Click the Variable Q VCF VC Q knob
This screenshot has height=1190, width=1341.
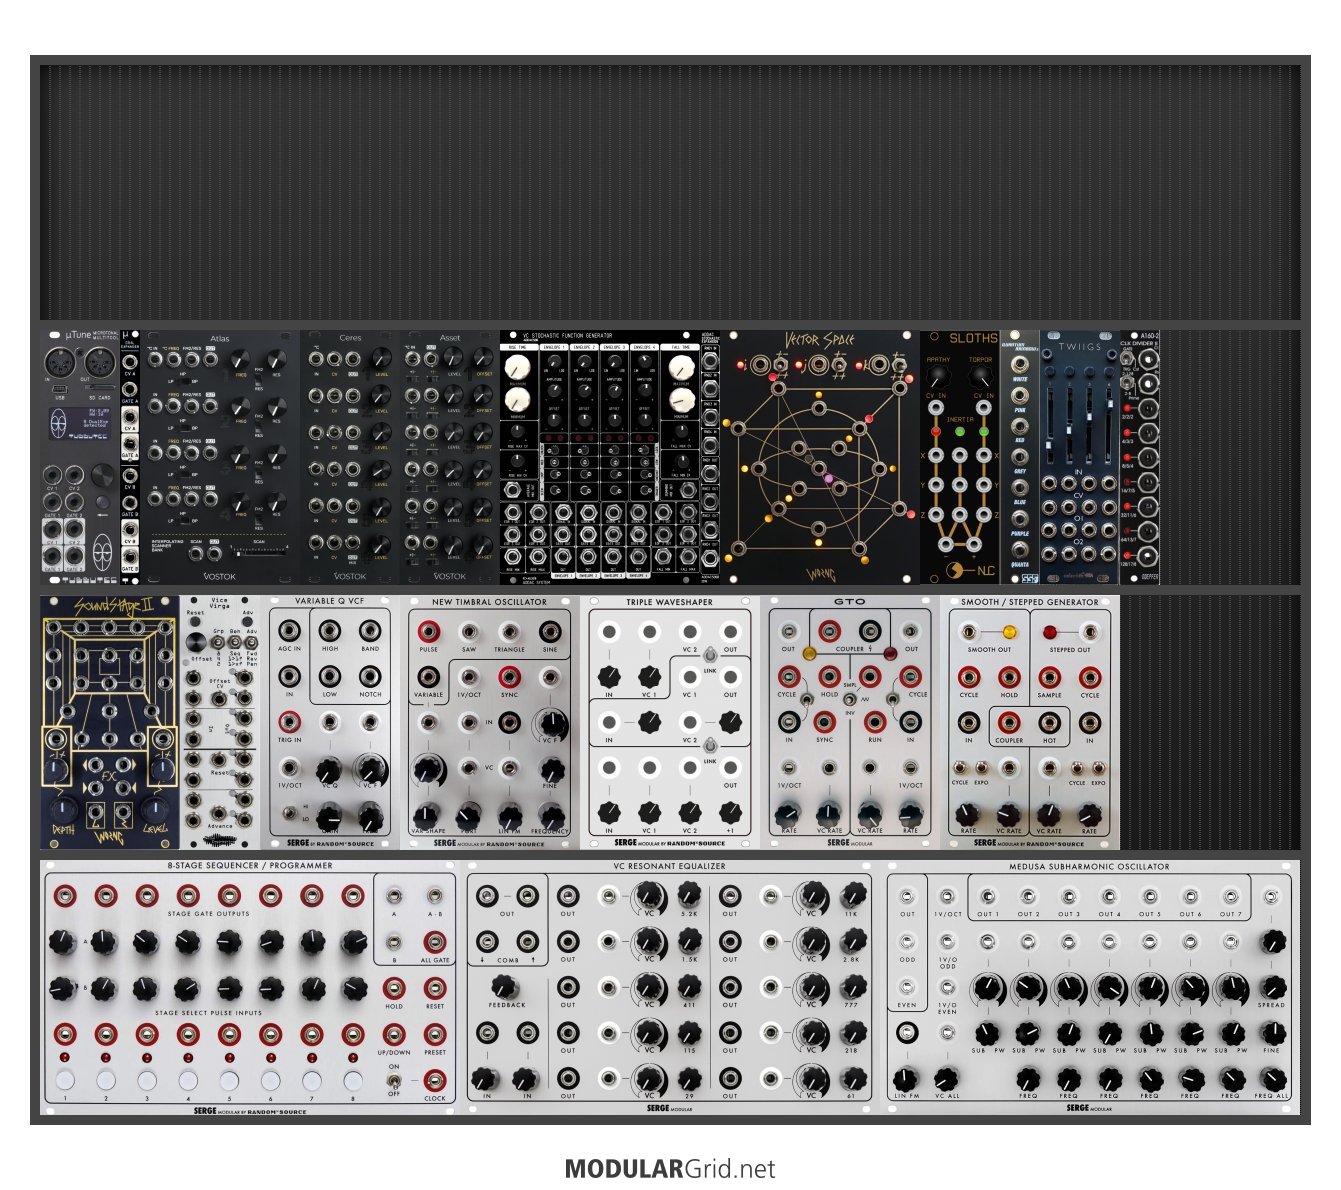329,769
